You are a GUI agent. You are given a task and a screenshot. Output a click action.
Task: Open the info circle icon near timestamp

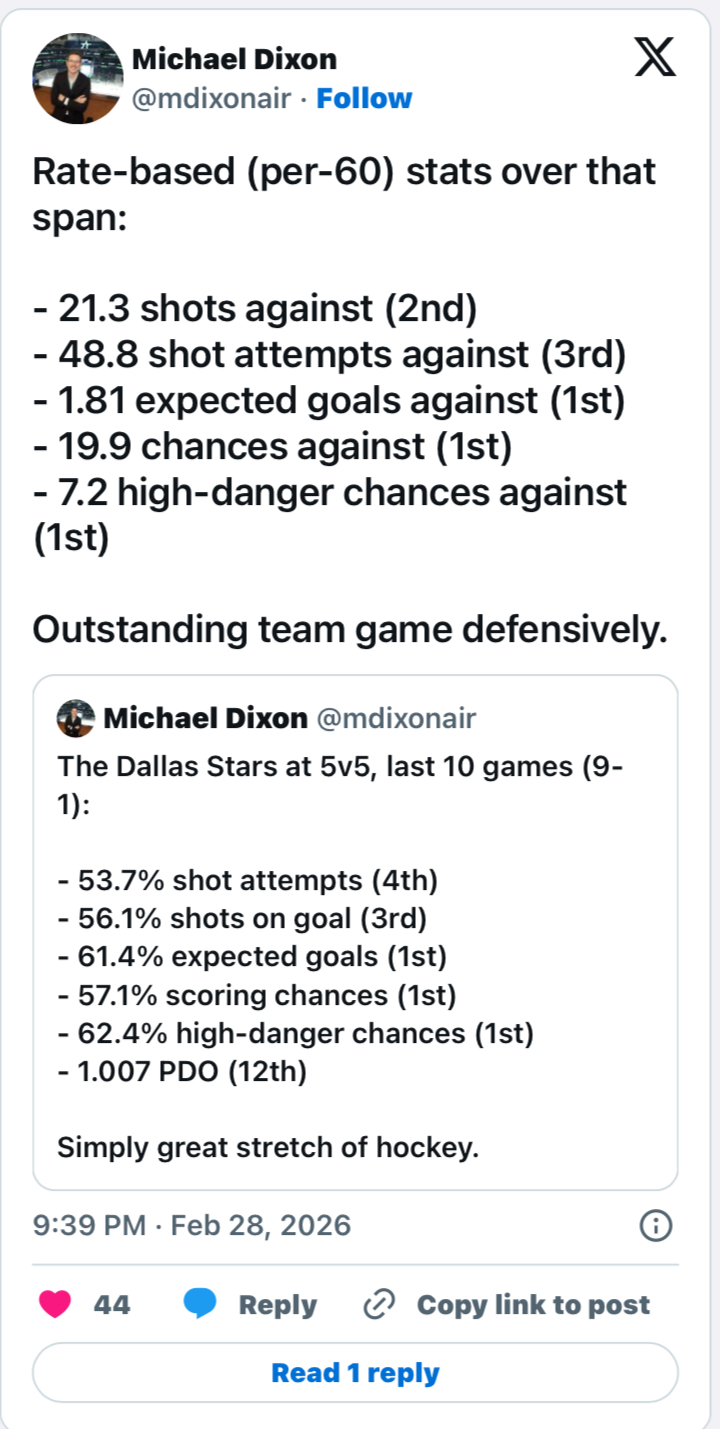pos(655,1225)
